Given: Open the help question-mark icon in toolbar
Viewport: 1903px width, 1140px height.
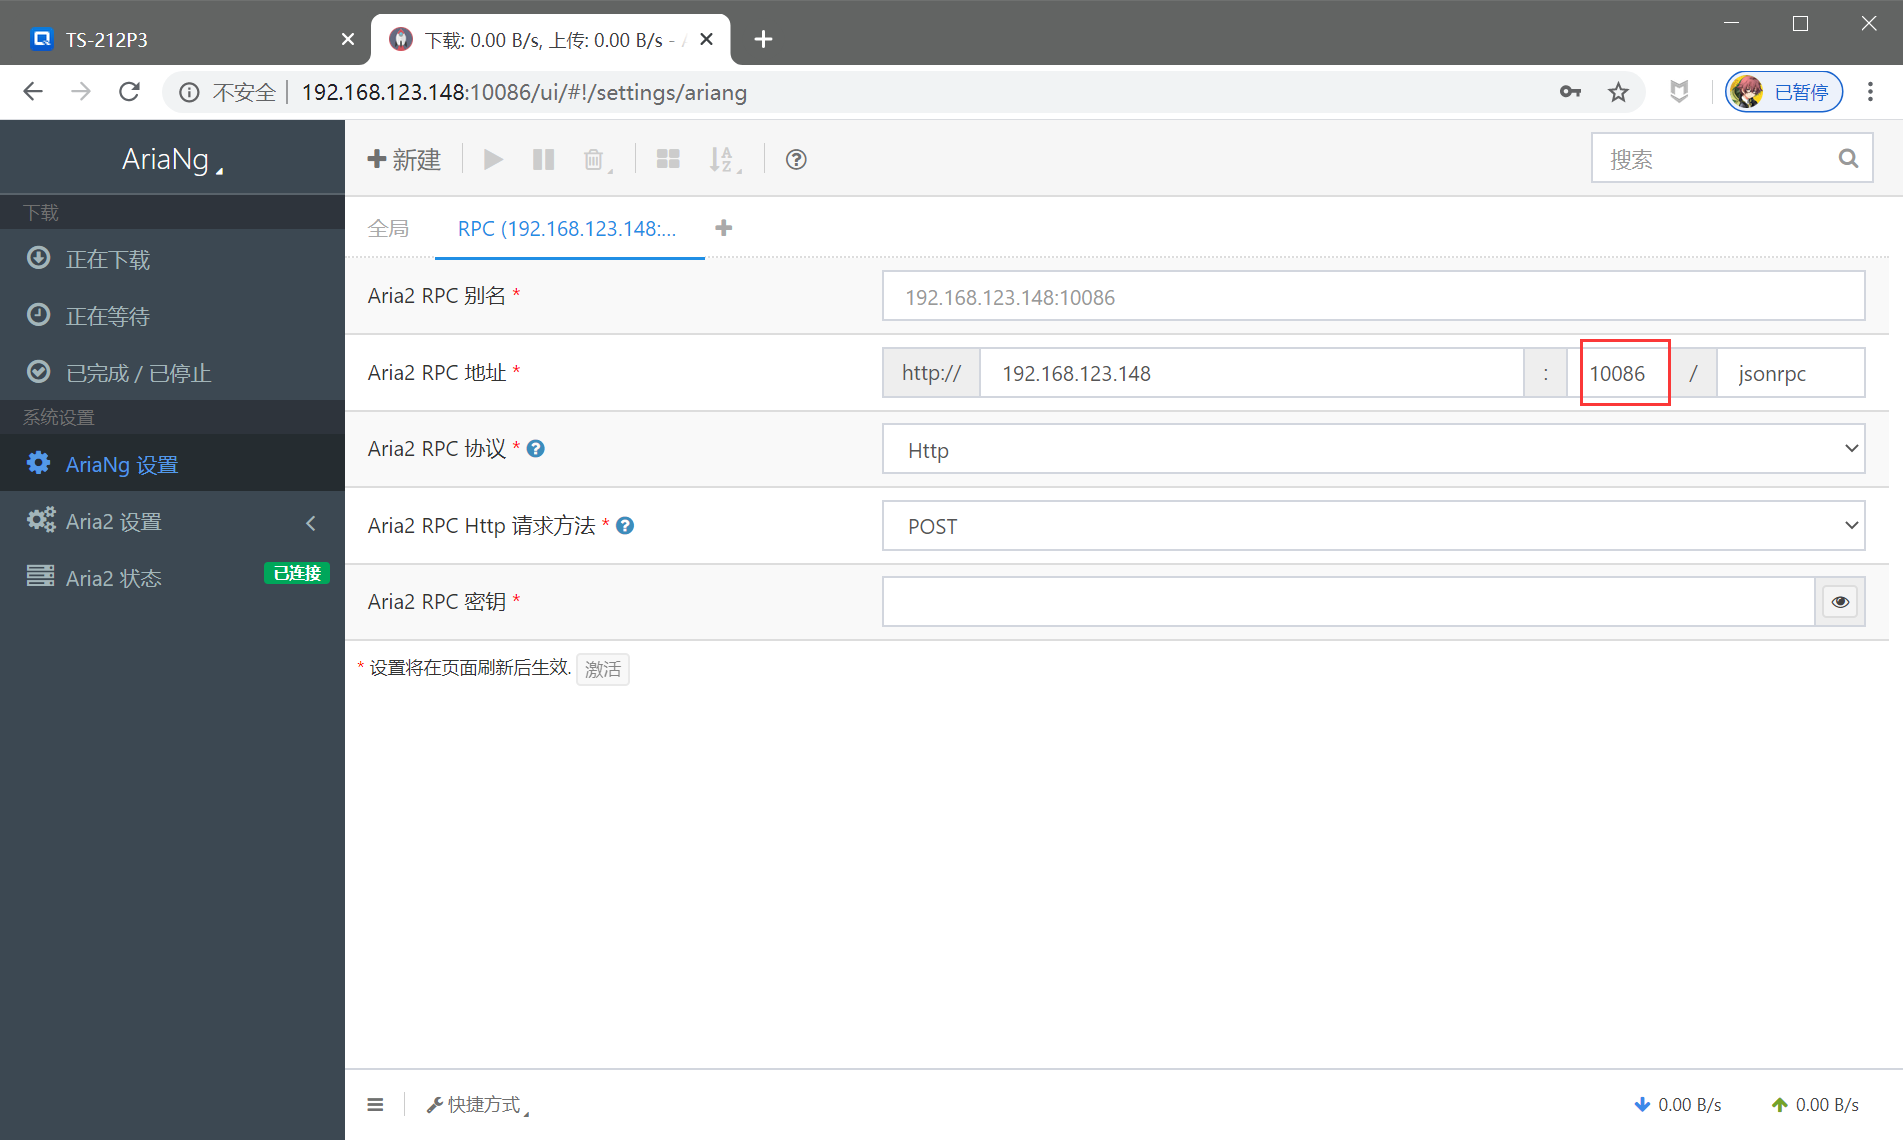Looking at the screenshot, I should (x=796, y=160).
